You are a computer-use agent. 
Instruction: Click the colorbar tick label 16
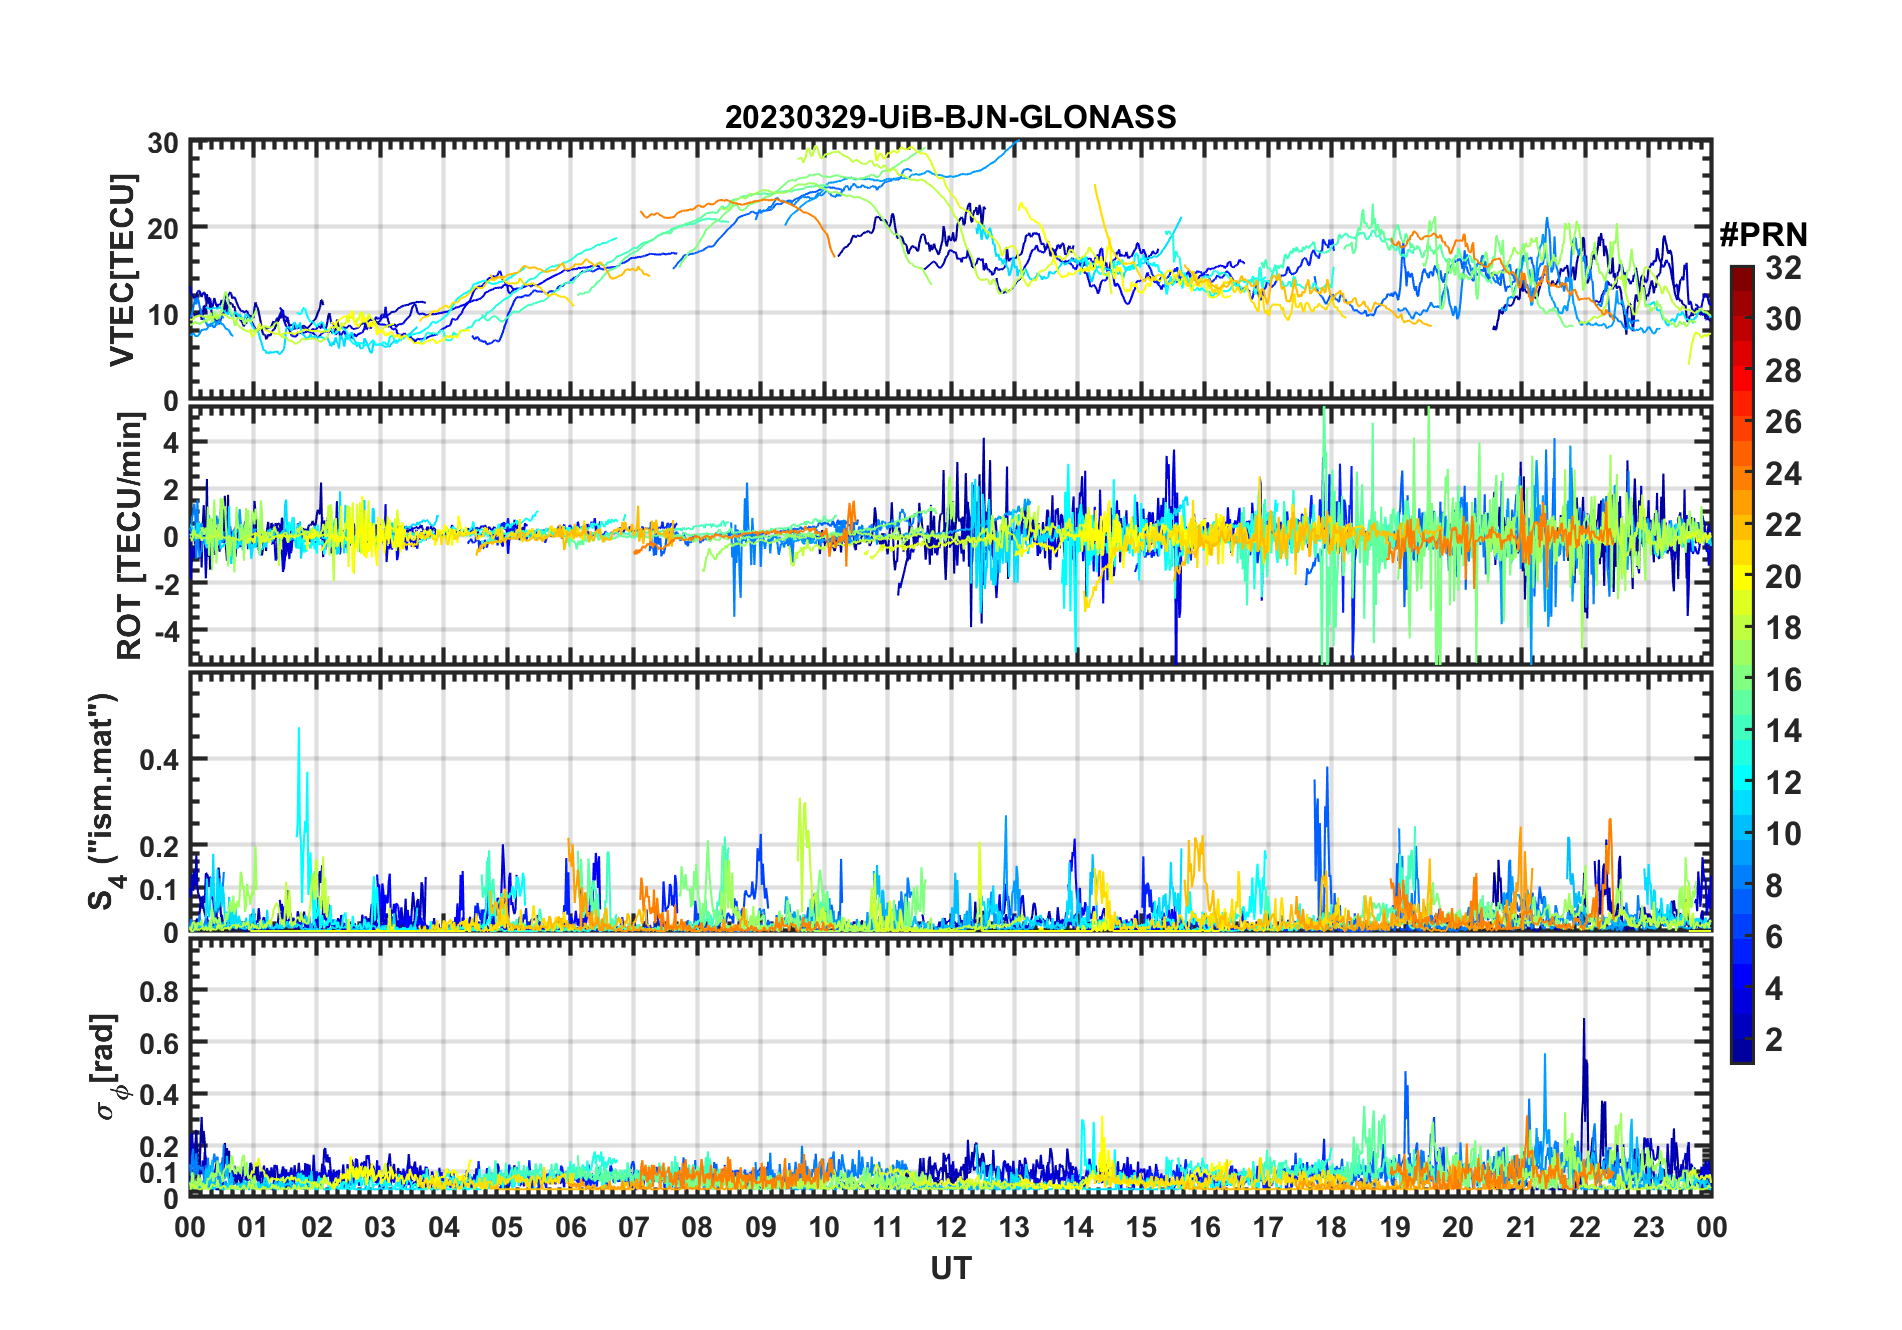(1783, 680)
